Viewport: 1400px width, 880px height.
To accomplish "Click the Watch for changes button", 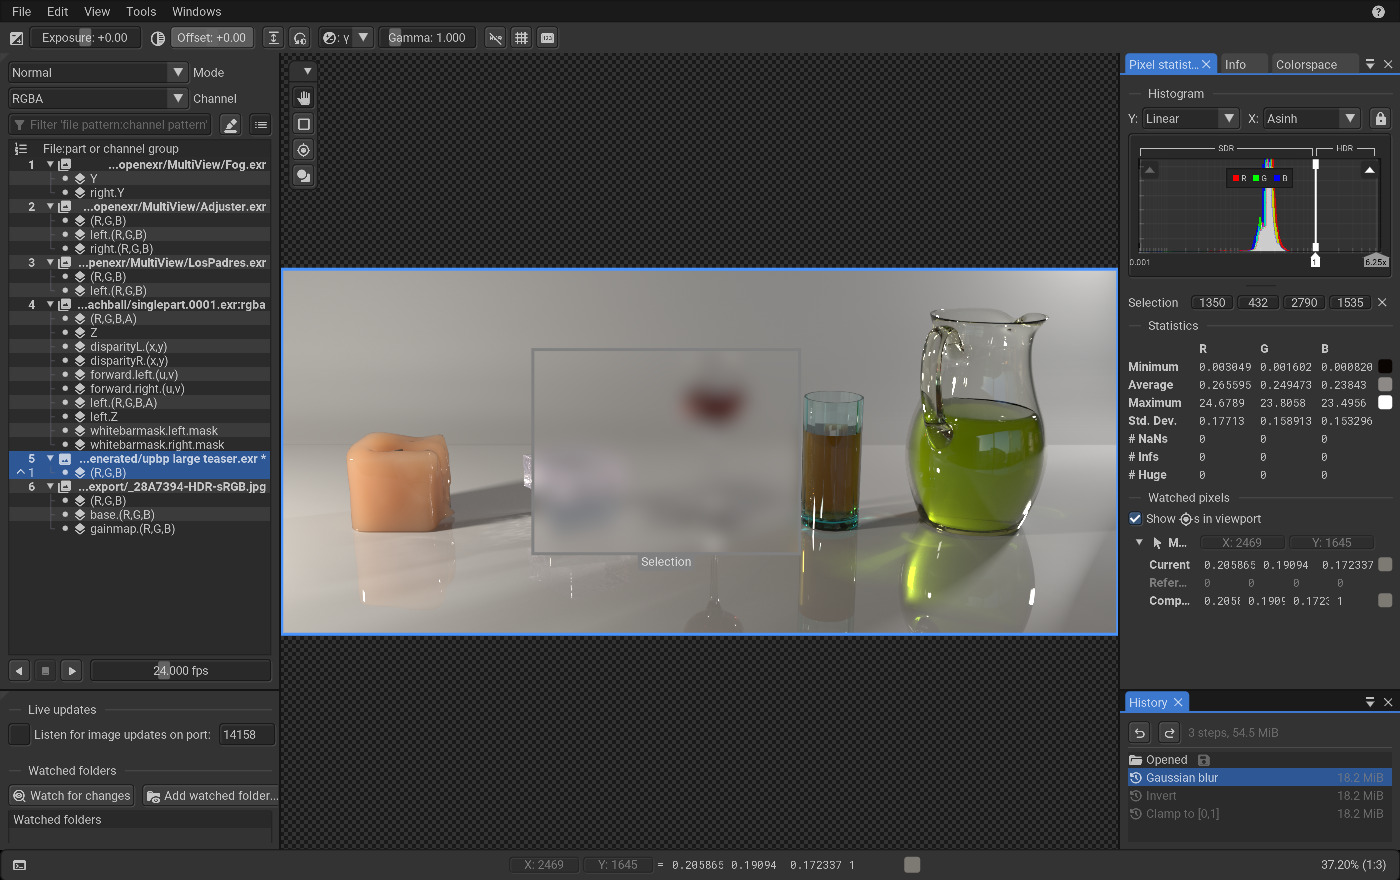I will pyautogui.click(x=71, y=796).
